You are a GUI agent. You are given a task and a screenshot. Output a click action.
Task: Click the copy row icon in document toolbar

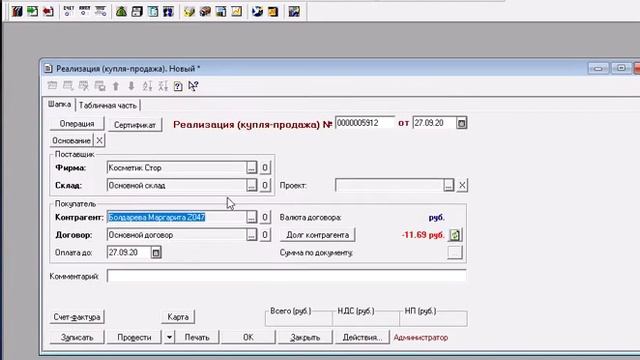(x=100, y=86)
